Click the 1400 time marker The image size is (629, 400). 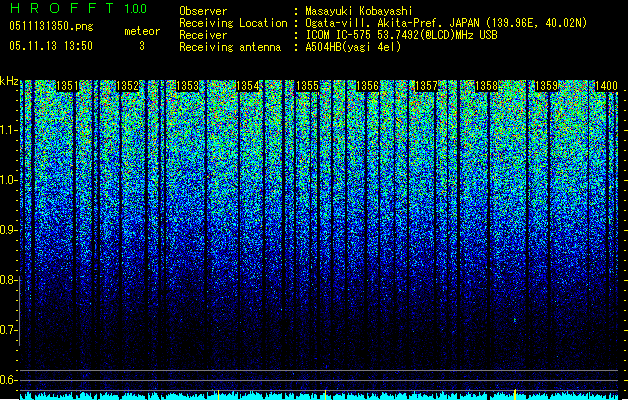[606, 86]
